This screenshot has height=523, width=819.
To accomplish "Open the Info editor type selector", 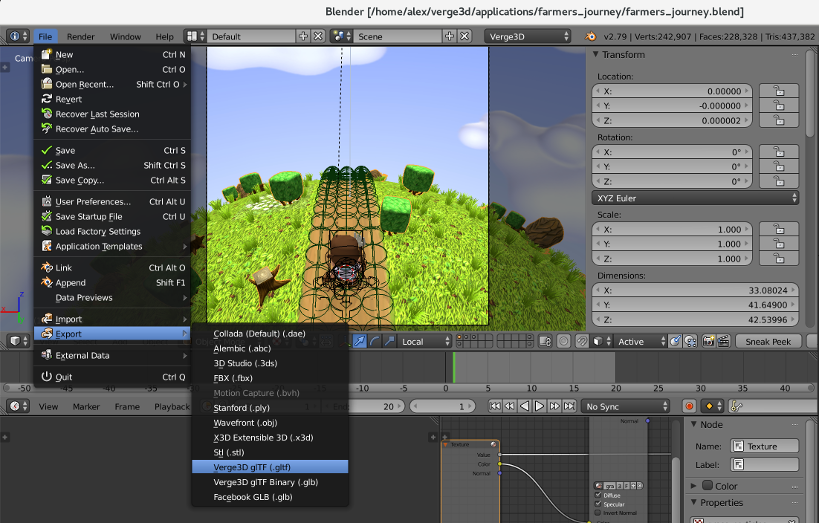I will (x=18, y=36).
